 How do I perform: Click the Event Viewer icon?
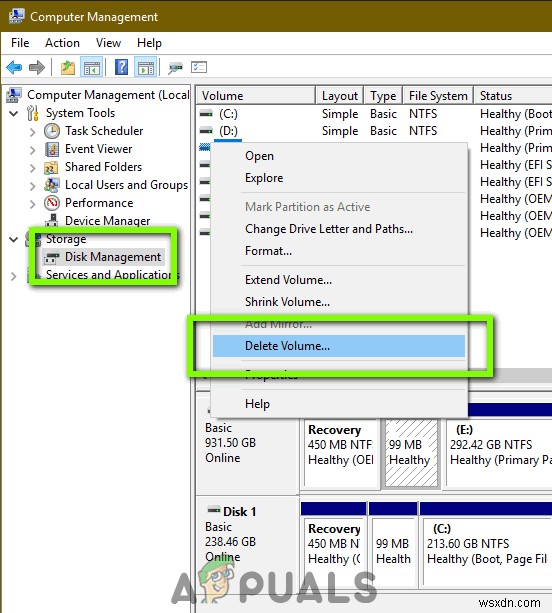pos(52,149)
